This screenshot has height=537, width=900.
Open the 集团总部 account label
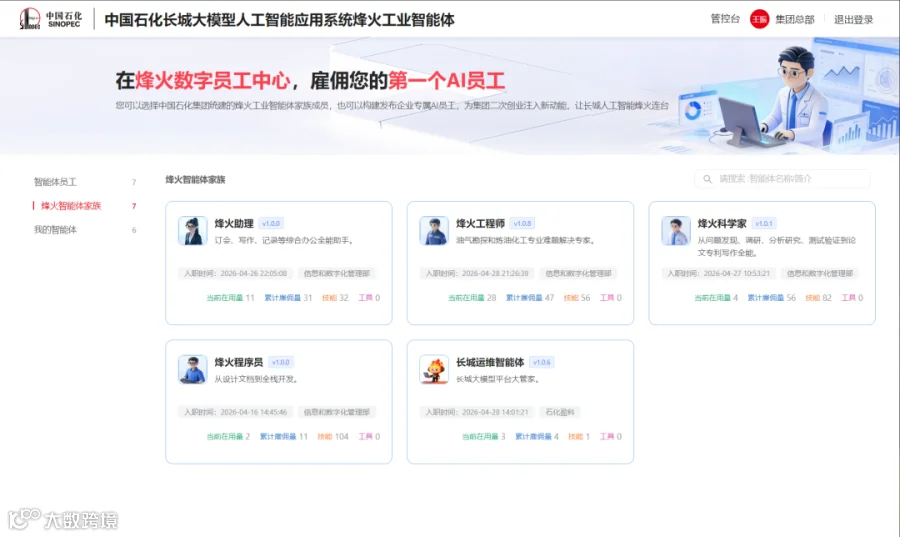(x=794, y=20)
